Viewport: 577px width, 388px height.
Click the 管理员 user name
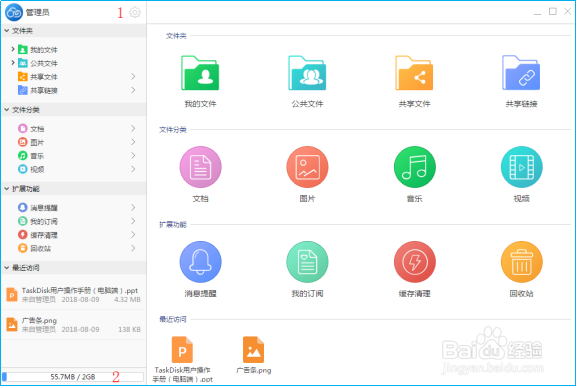tap(37, 13)
